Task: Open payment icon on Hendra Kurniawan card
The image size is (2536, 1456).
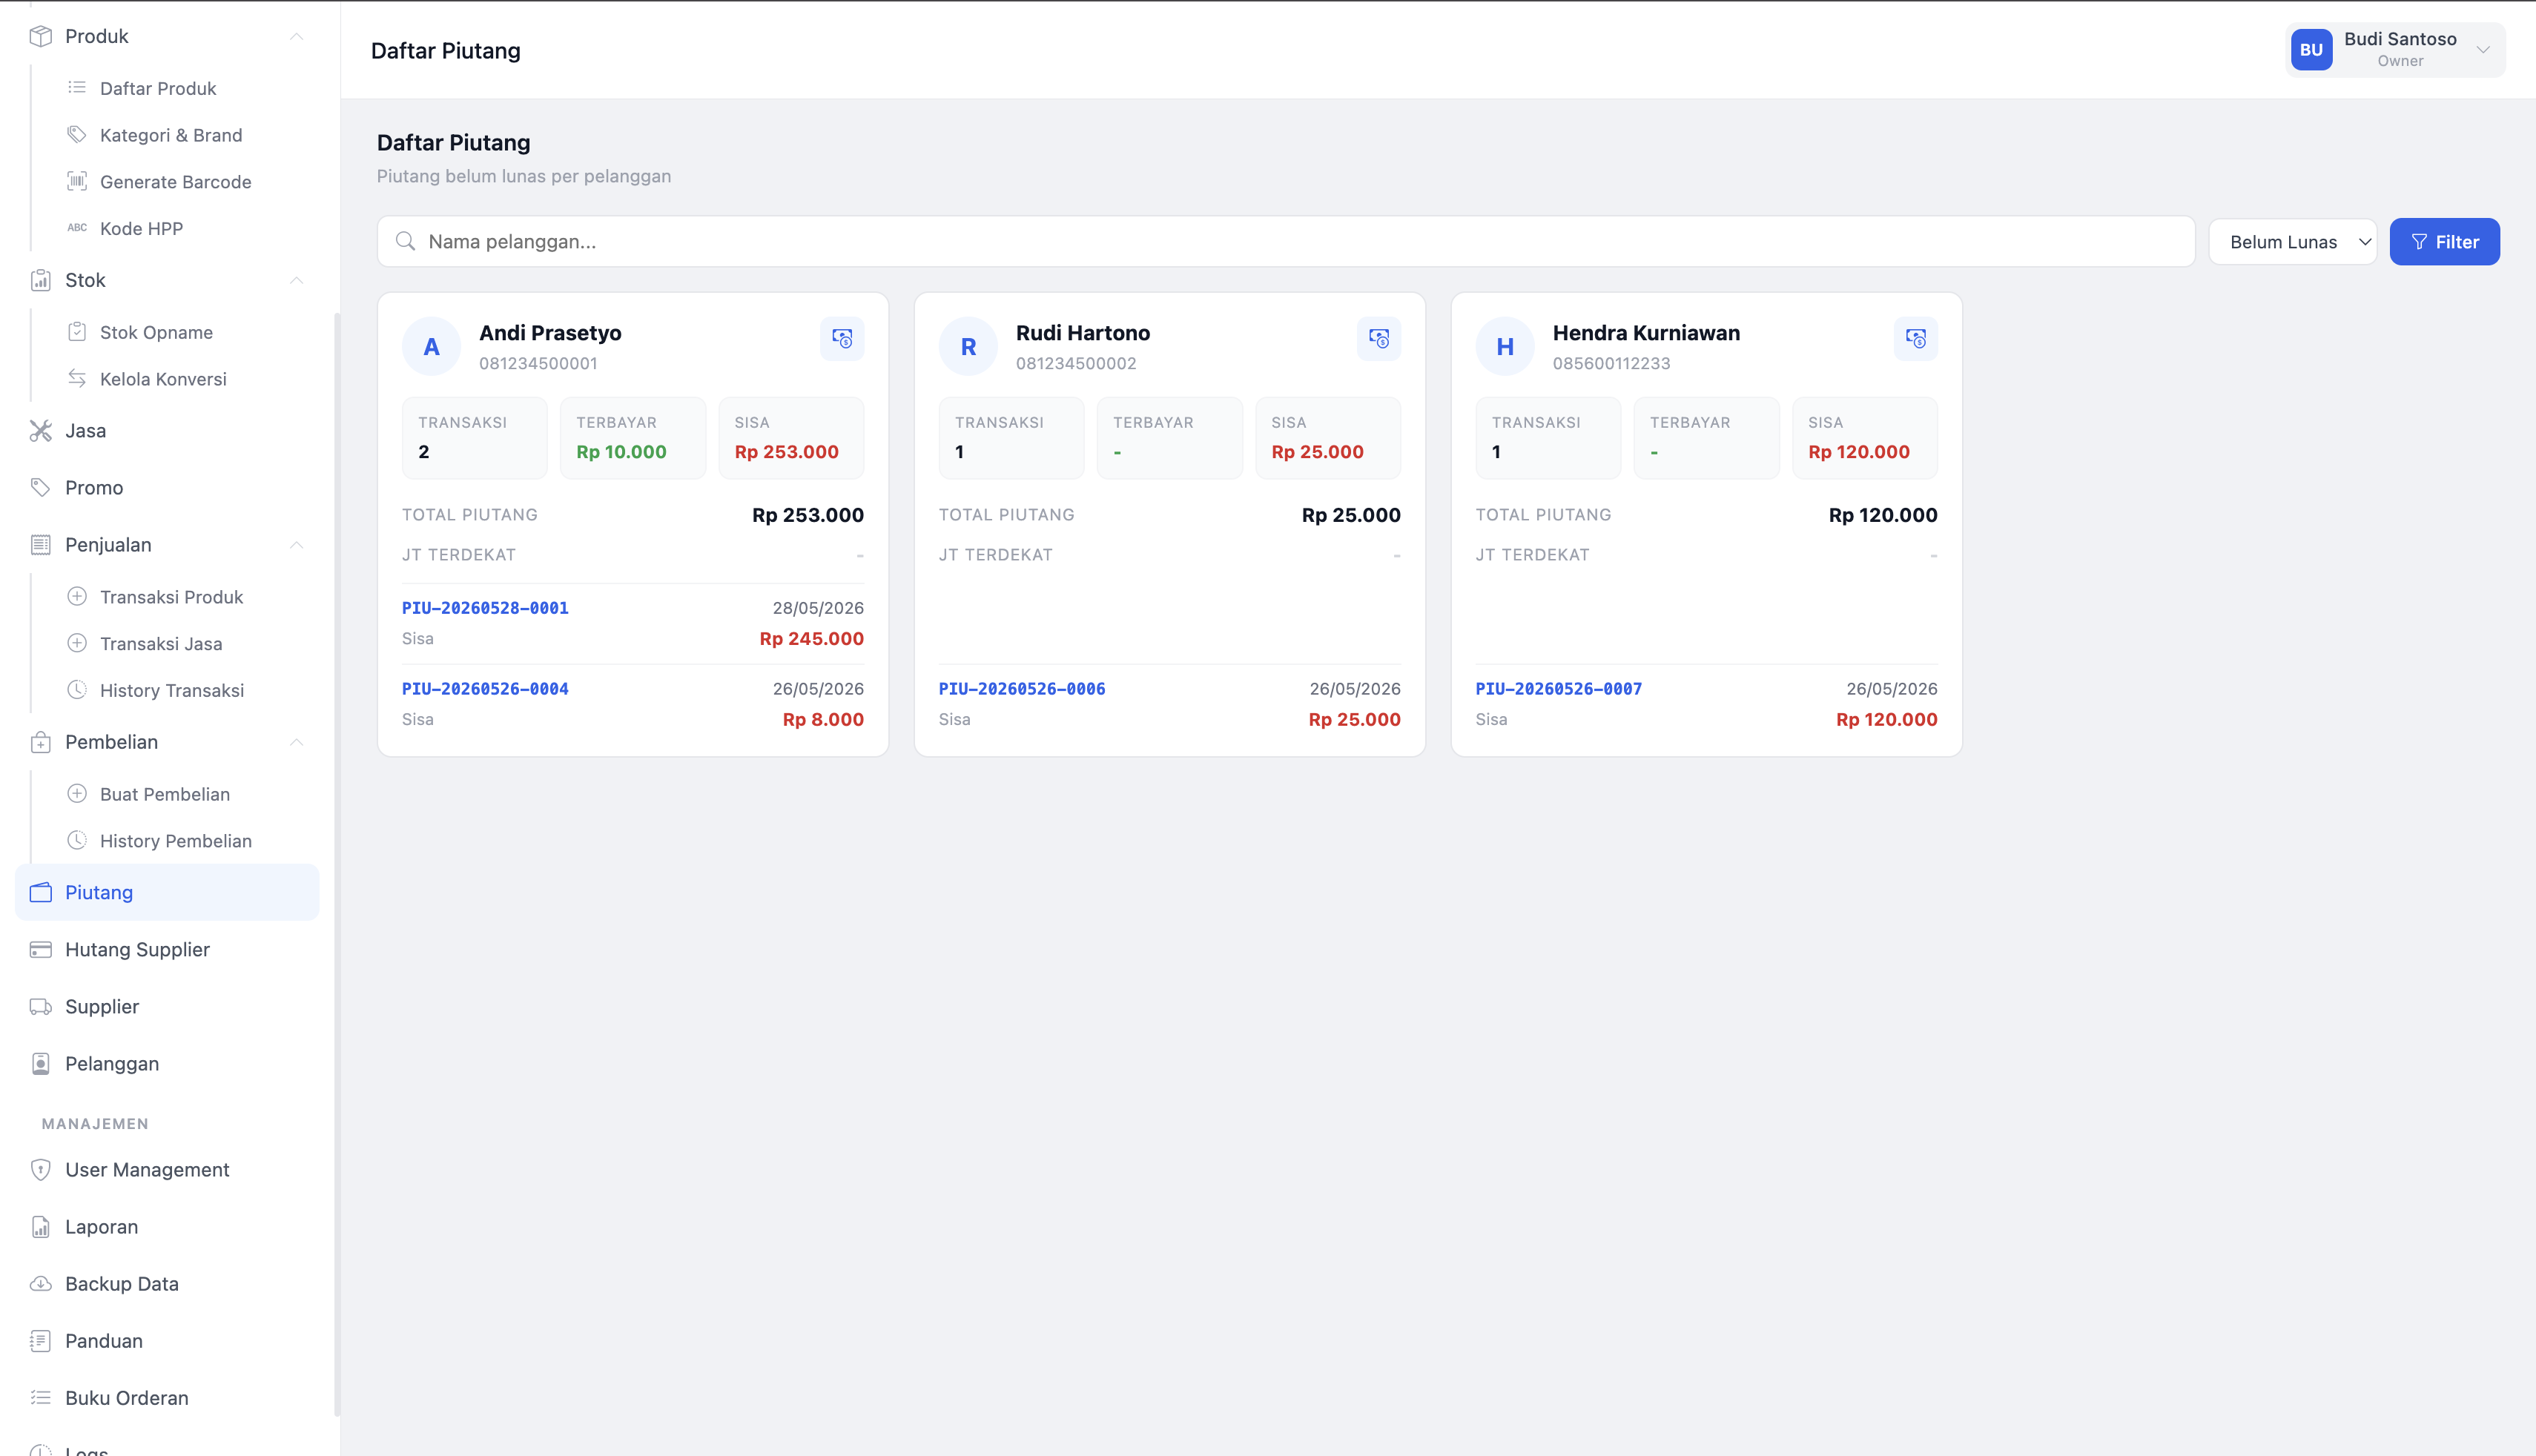Action: coord(1916,339)
